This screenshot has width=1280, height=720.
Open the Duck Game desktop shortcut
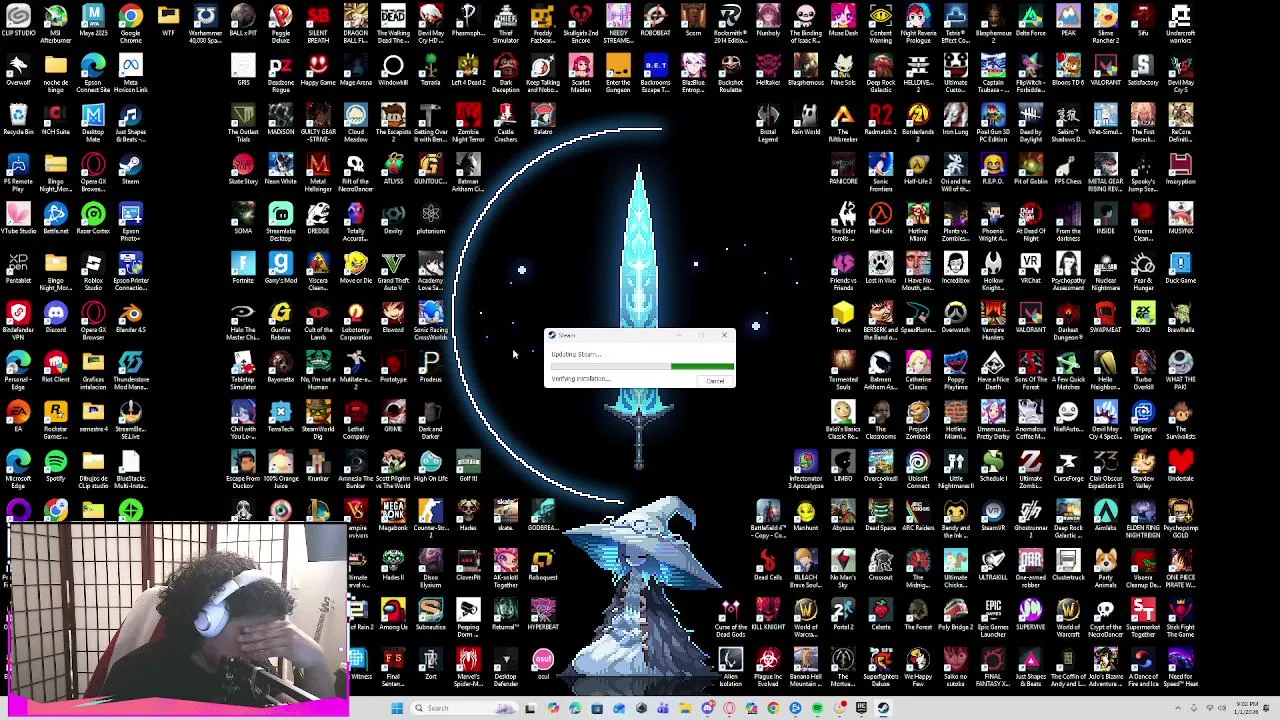(1180, 269)
